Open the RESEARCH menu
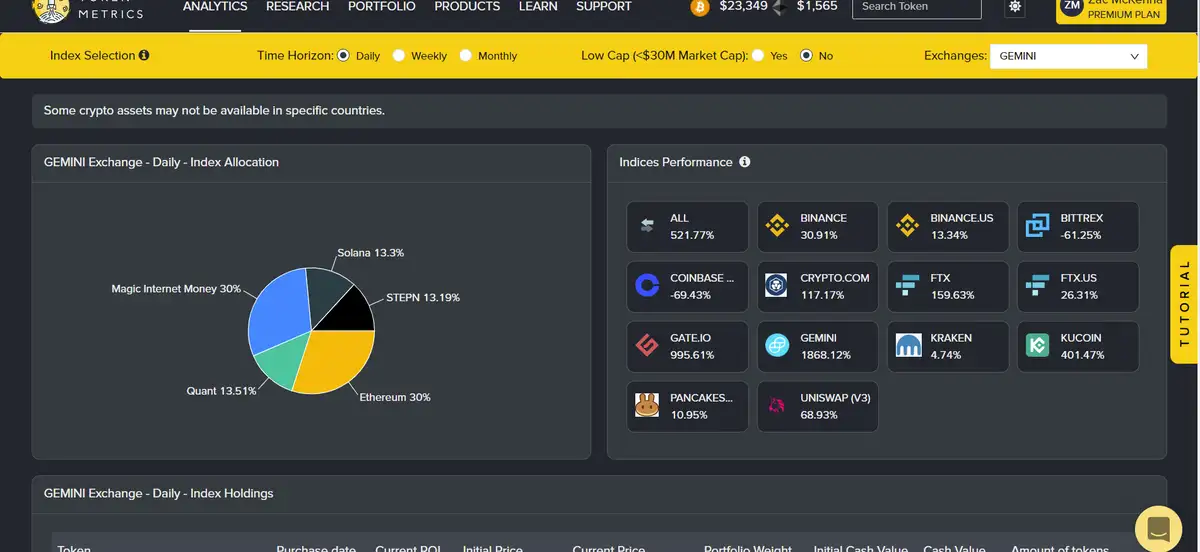The image size is (1200, 552). [297, 7]
